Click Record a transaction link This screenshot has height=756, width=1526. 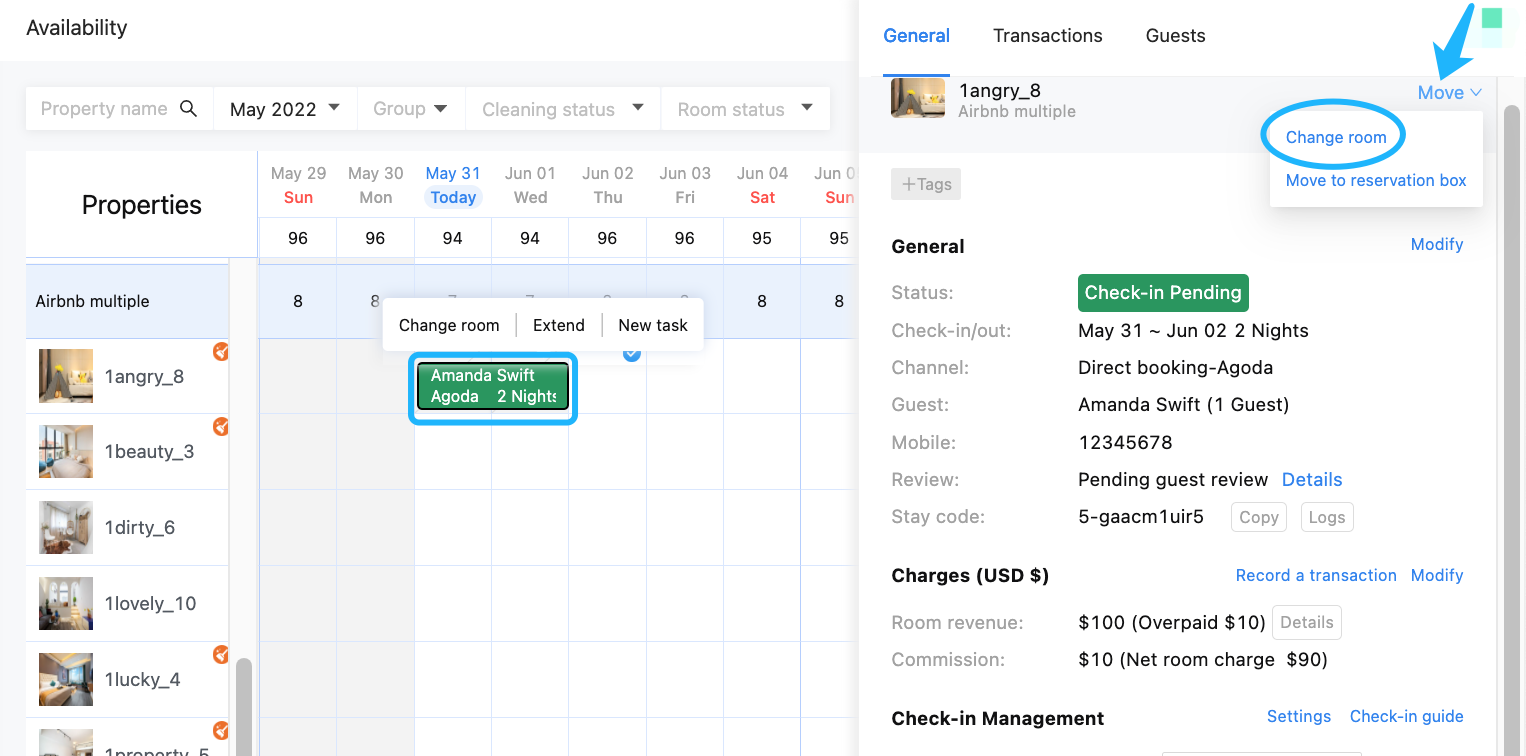1316,575
